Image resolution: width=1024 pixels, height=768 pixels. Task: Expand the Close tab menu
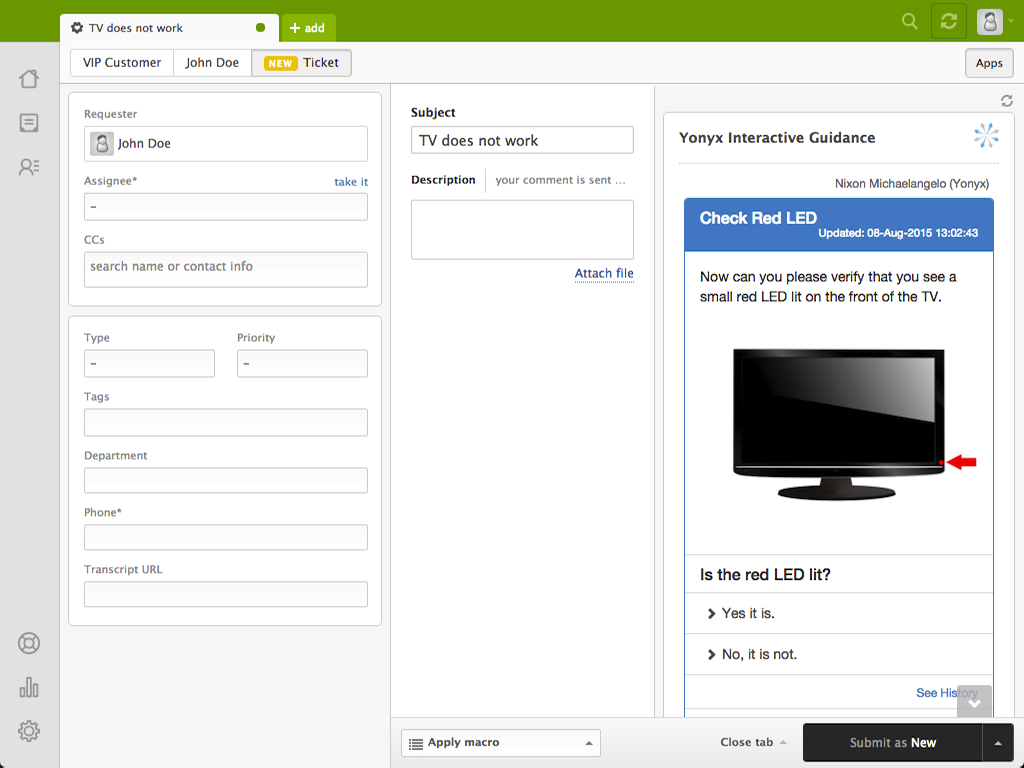tap(753, 742)
